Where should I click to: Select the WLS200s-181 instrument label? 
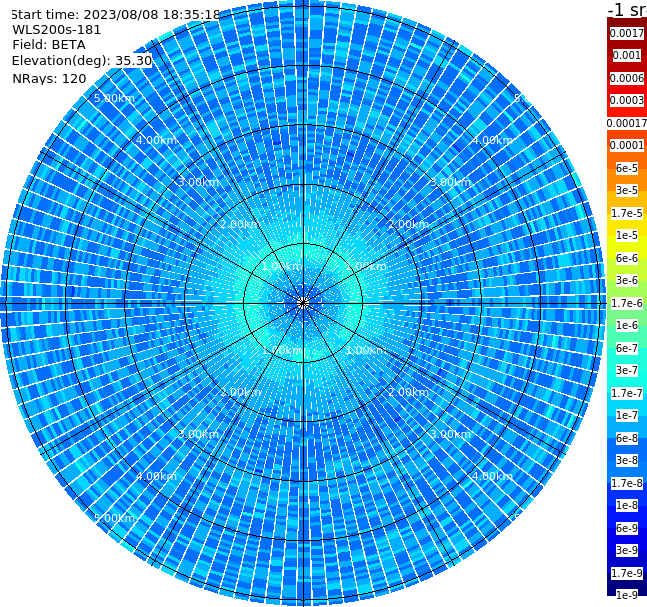coord(57,30)
